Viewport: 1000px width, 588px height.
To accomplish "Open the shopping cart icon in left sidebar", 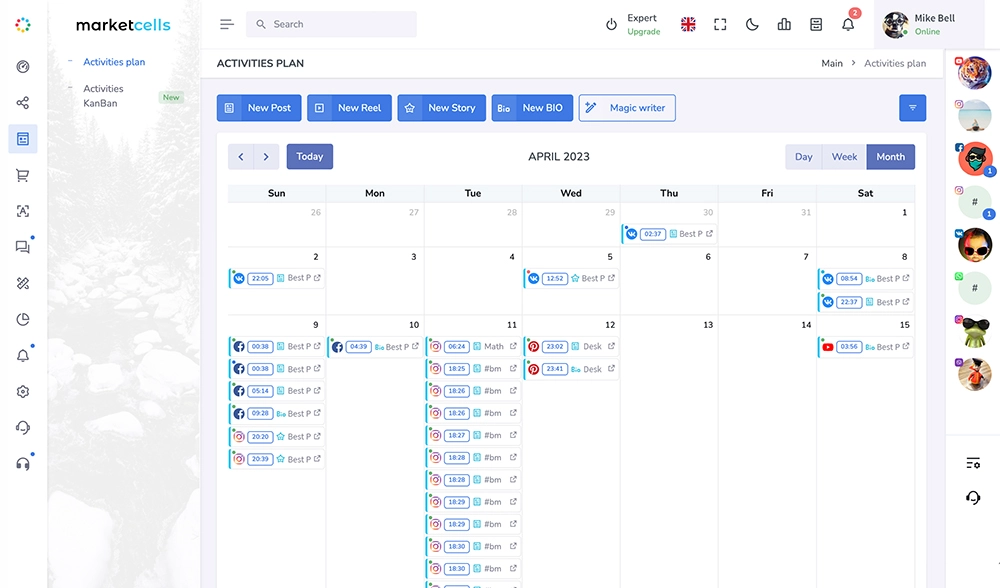I will click(x=23, y=175).
